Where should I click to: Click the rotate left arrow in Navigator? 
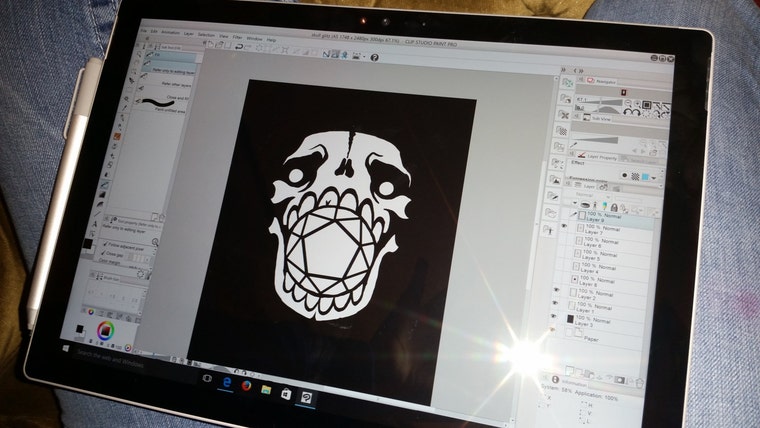click(627, 112)
